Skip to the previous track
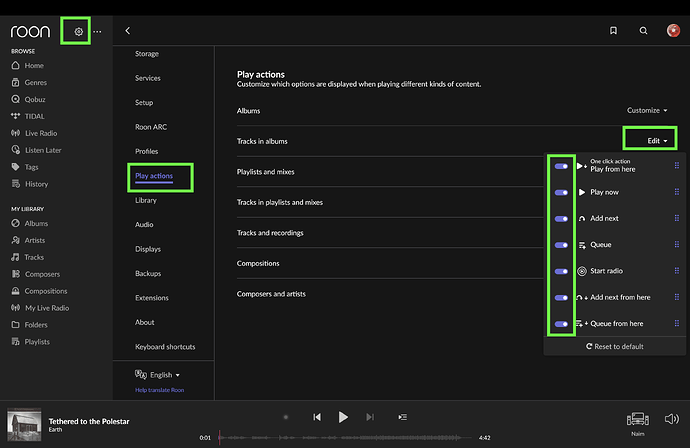 317,417
